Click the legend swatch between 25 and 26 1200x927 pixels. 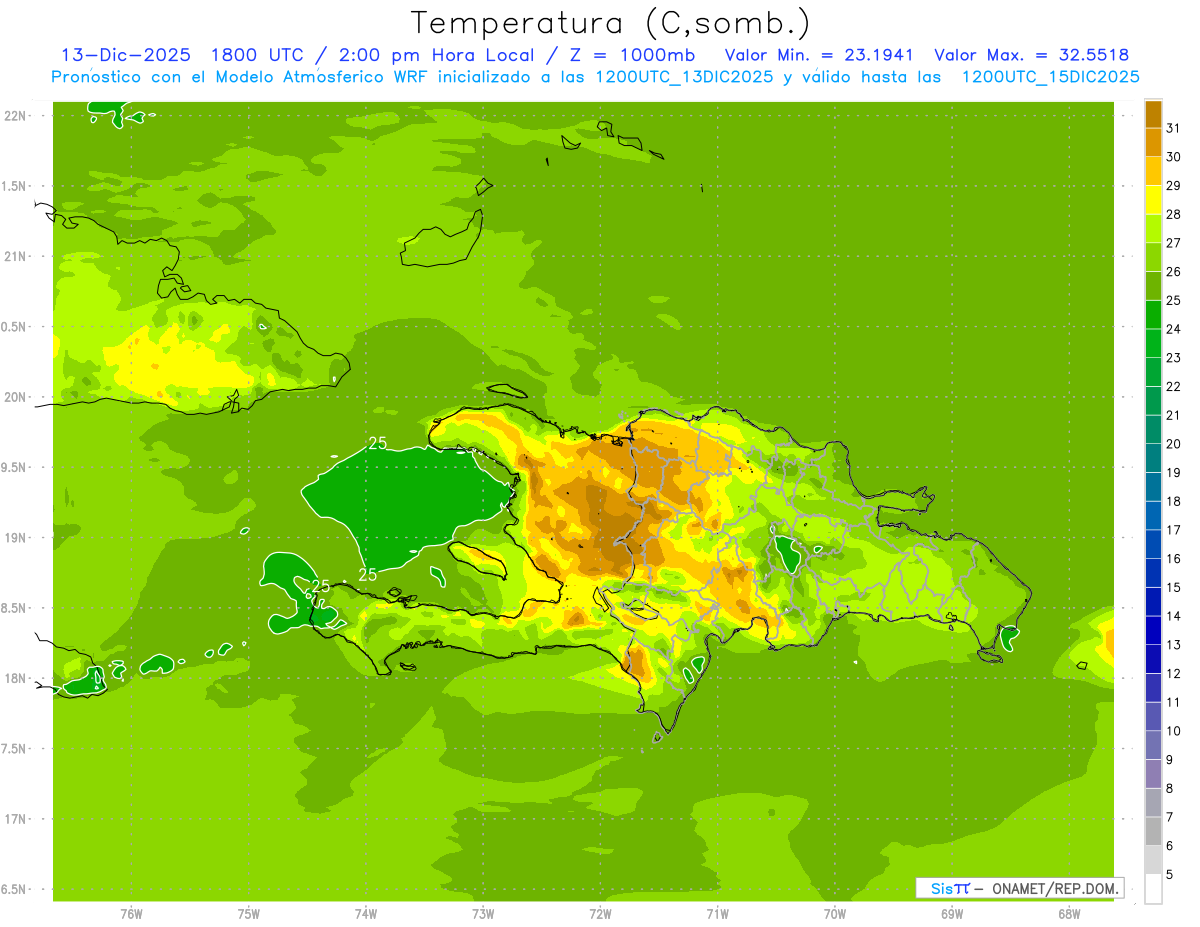[x=1153, y=285]
